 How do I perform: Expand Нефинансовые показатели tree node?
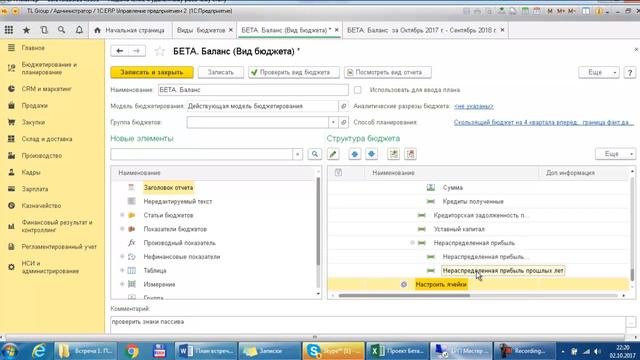(x=122, y=257)
